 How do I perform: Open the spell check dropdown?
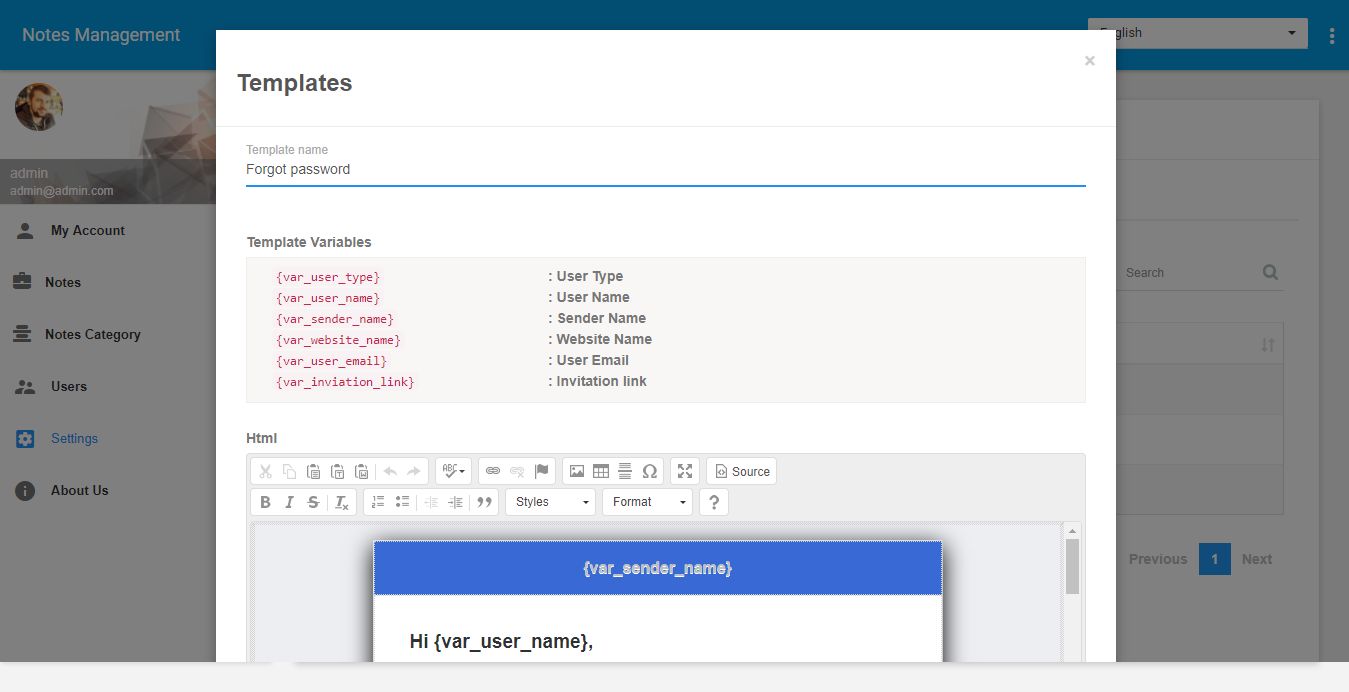[x=453, y=472]
